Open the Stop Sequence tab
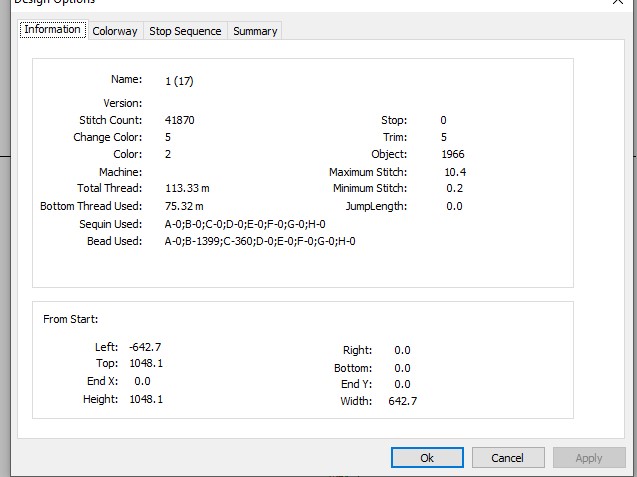Image resolution: width=637 pixels, height=477 pixels. point(185,31)
